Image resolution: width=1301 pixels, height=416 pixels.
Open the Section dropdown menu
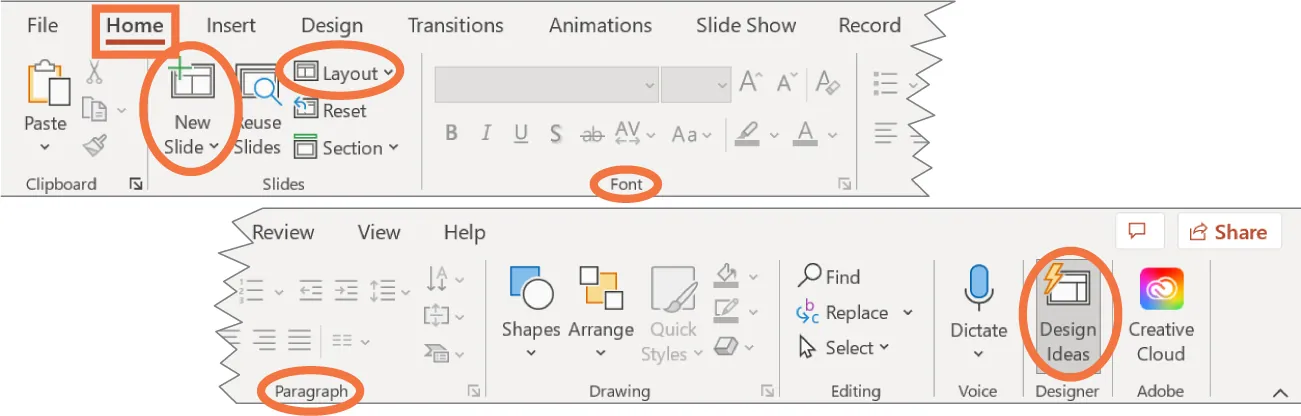(x=346, y=148)
